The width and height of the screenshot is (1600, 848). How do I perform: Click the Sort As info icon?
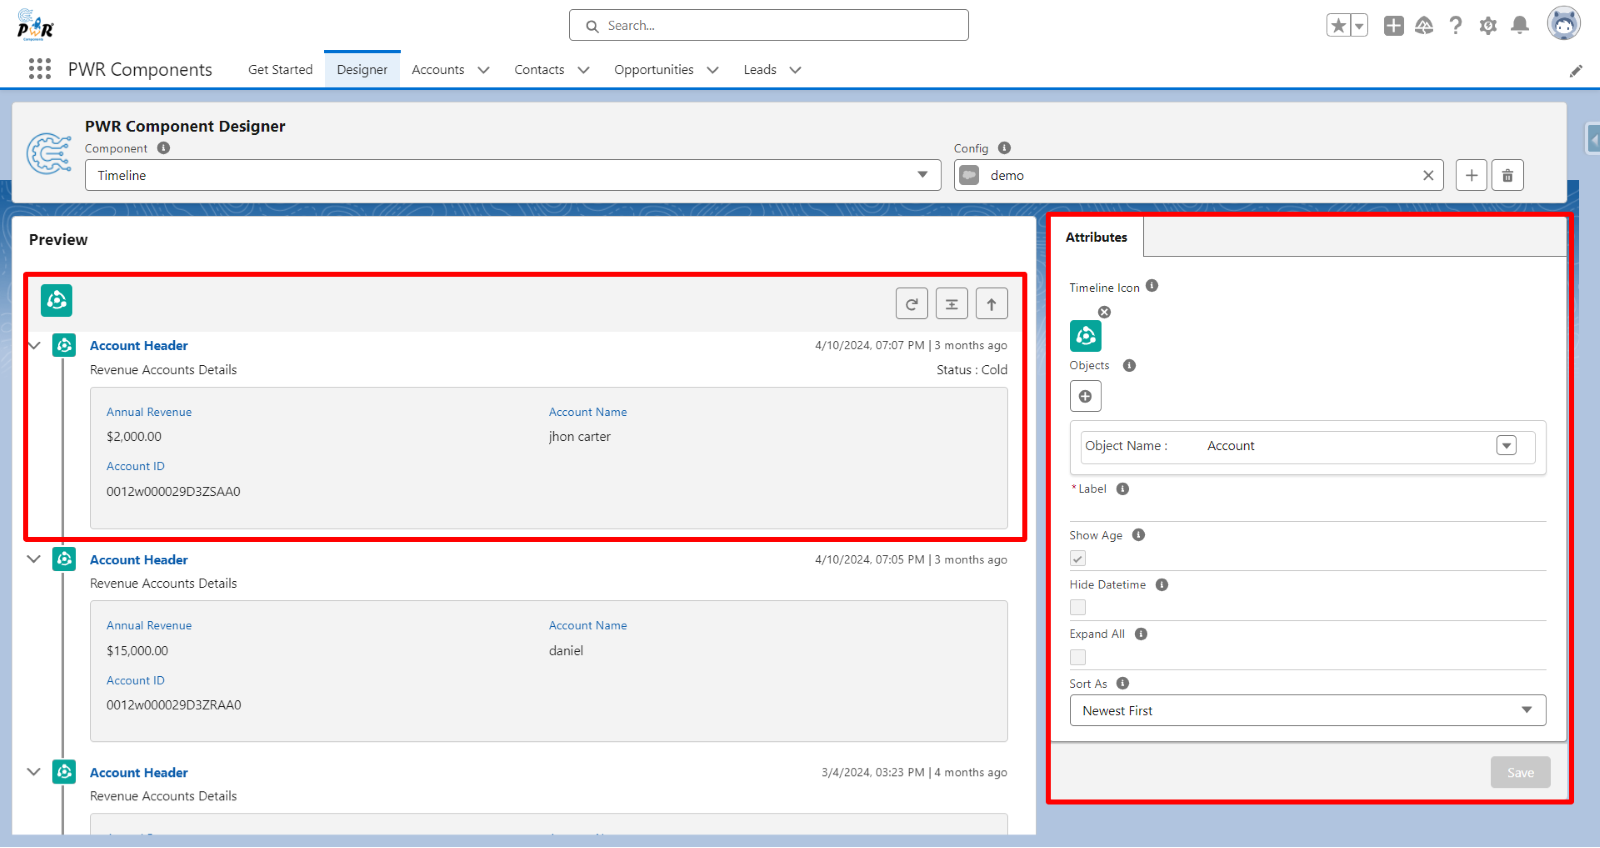pos(1122,684)
